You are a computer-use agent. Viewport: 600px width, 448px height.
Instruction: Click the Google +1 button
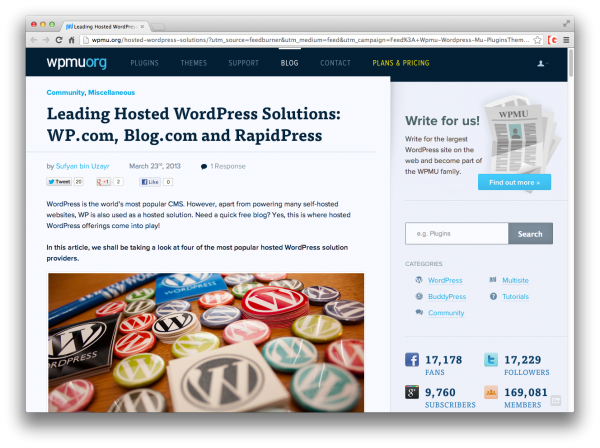coord(103,182)
